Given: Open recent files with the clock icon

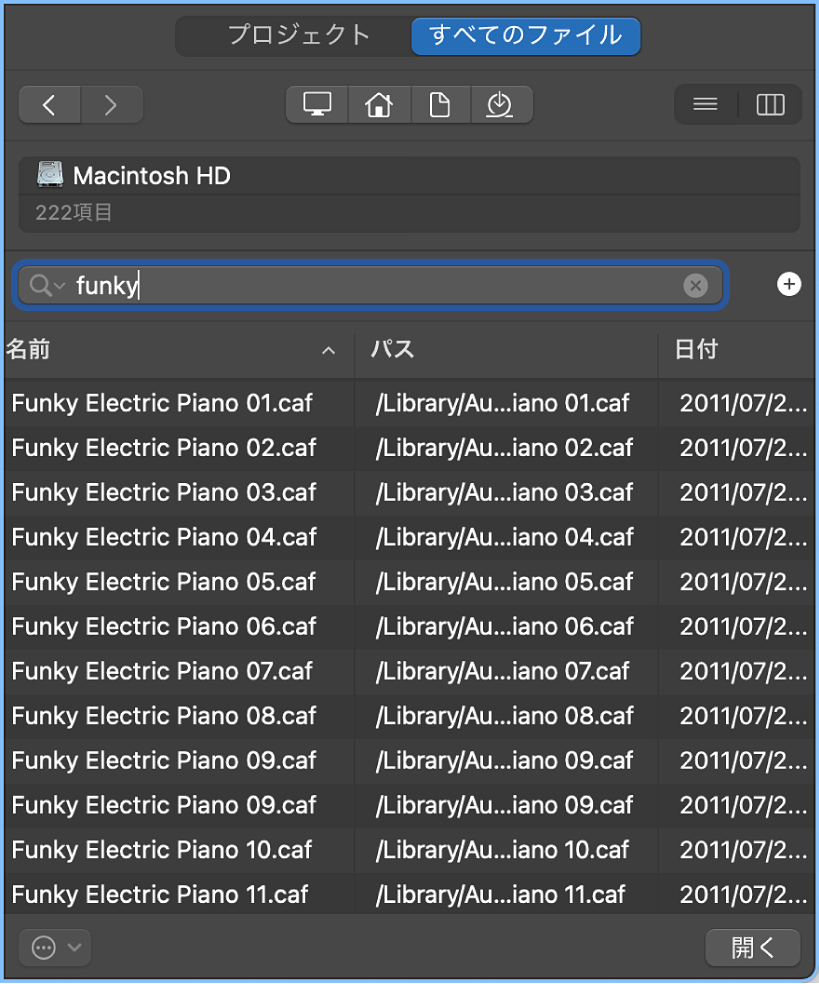Looking at the screenshot, I should tap(501, 104).
